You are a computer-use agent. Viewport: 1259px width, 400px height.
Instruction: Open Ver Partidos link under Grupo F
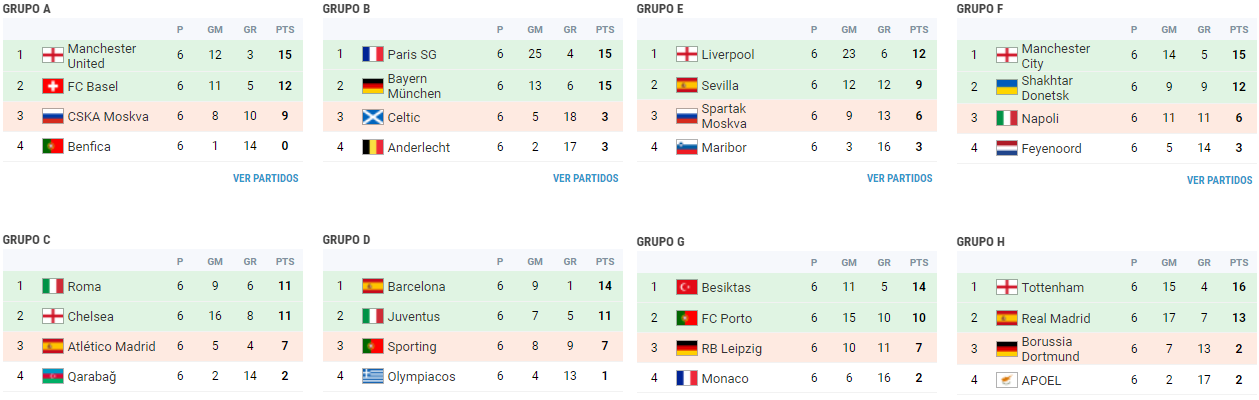[1219, 181]
